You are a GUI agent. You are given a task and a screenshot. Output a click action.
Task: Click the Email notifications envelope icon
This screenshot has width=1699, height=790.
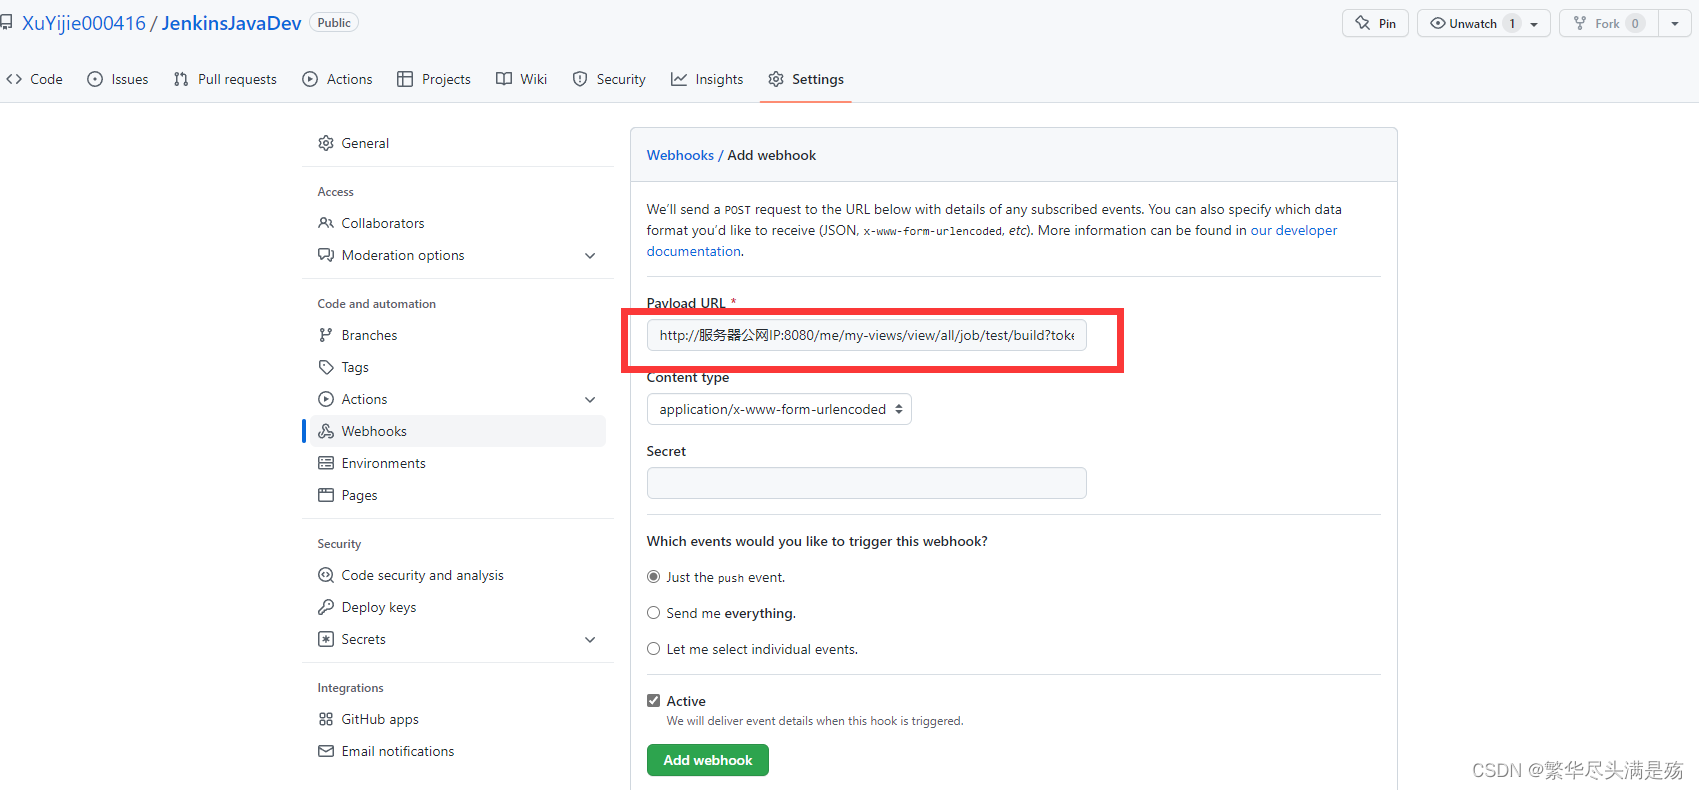tap(326, 751)
